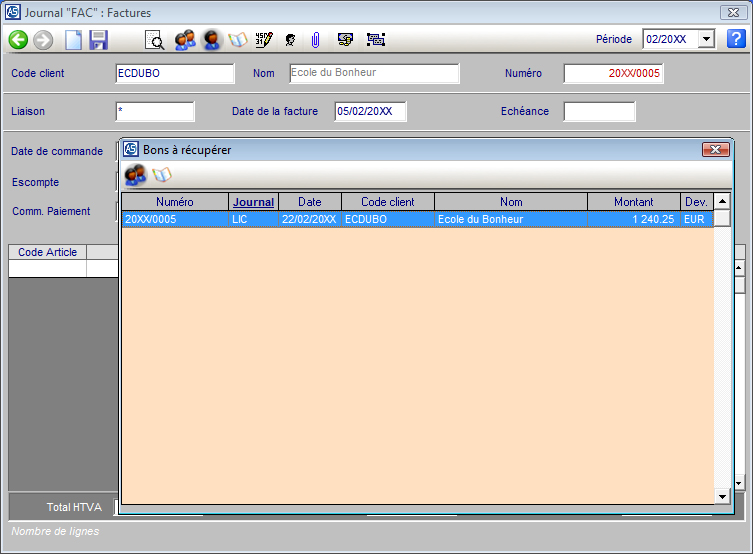
Task: Sort by the Montant column header
Action: pyautogui.click(x=633, y=202)
